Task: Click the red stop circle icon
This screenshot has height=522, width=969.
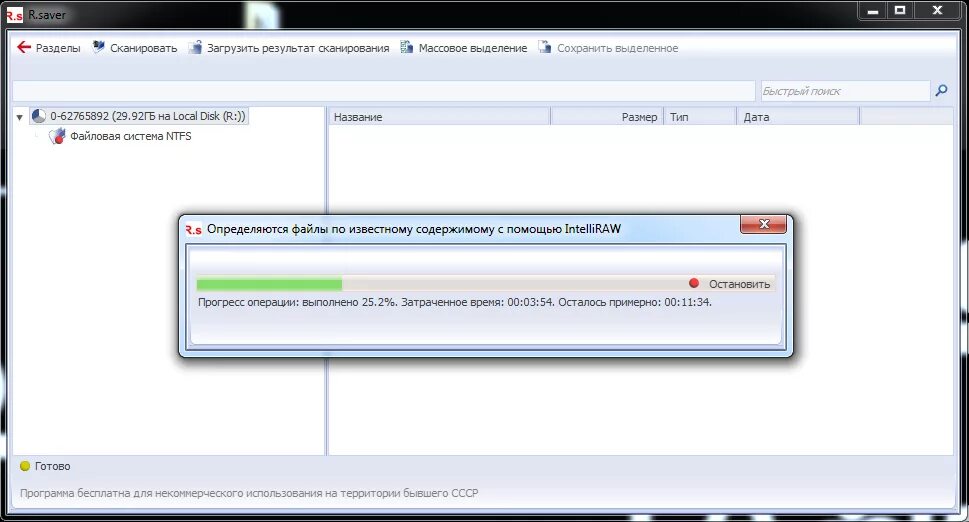Action: pyautogui.click(x=694, y=283)
